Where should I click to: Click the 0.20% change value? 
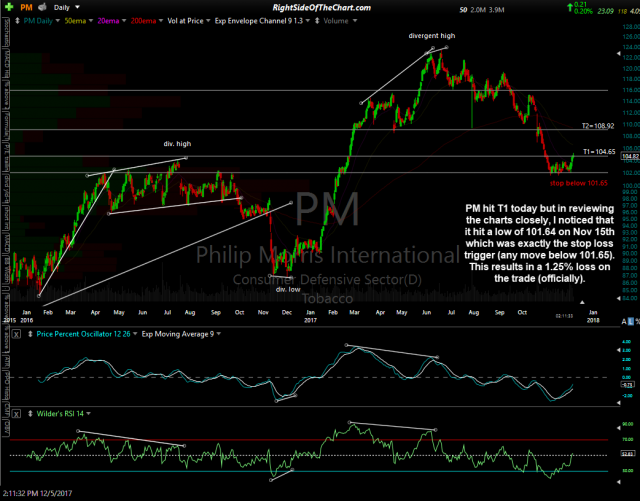[x=583, y=11]
